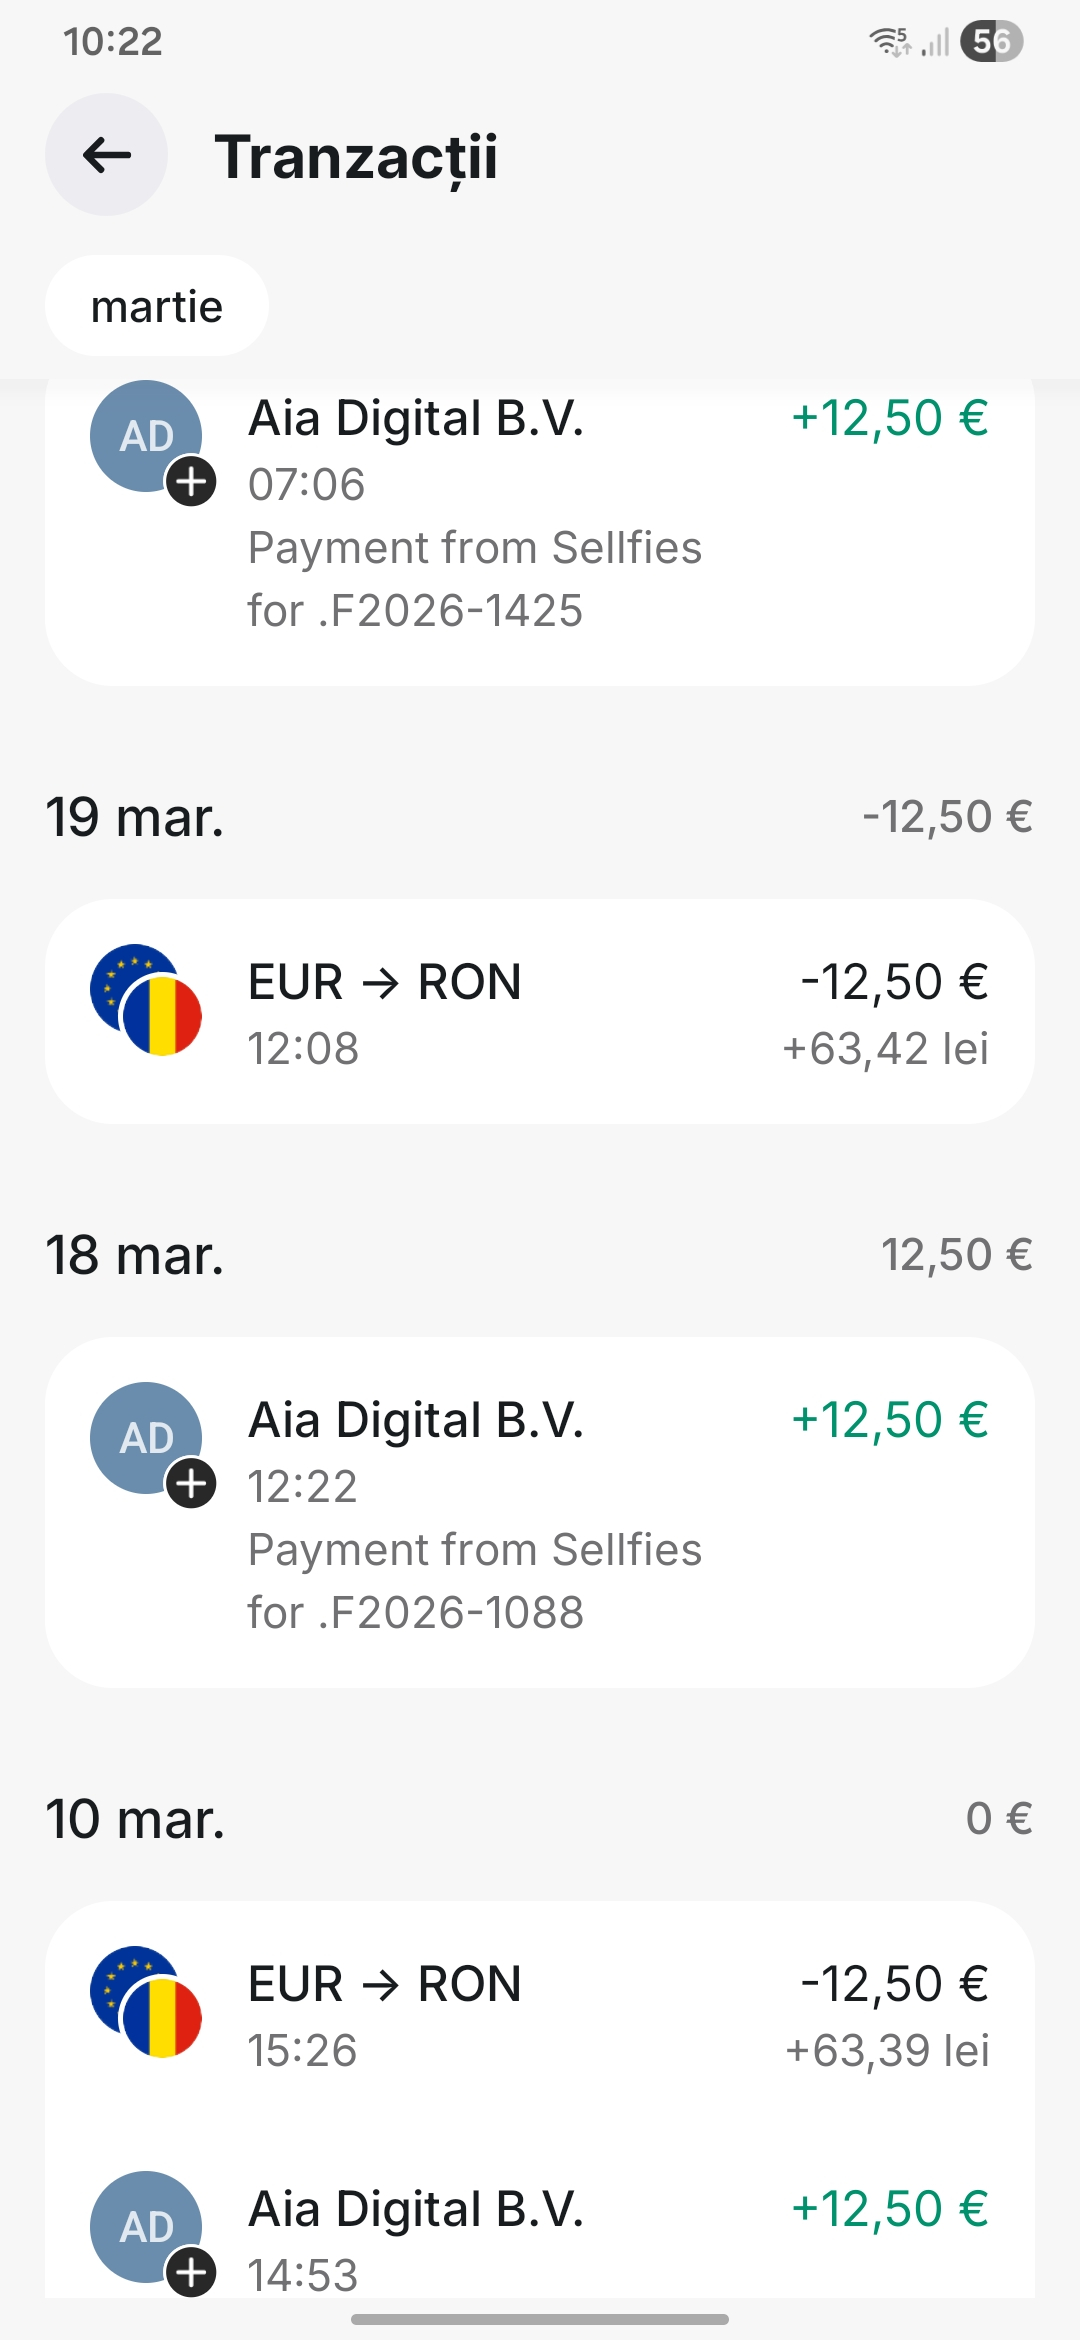1080x2340 pixels.
Task: Tap the AD avatar at 14:53
Action: click(x=147, y=2228)
